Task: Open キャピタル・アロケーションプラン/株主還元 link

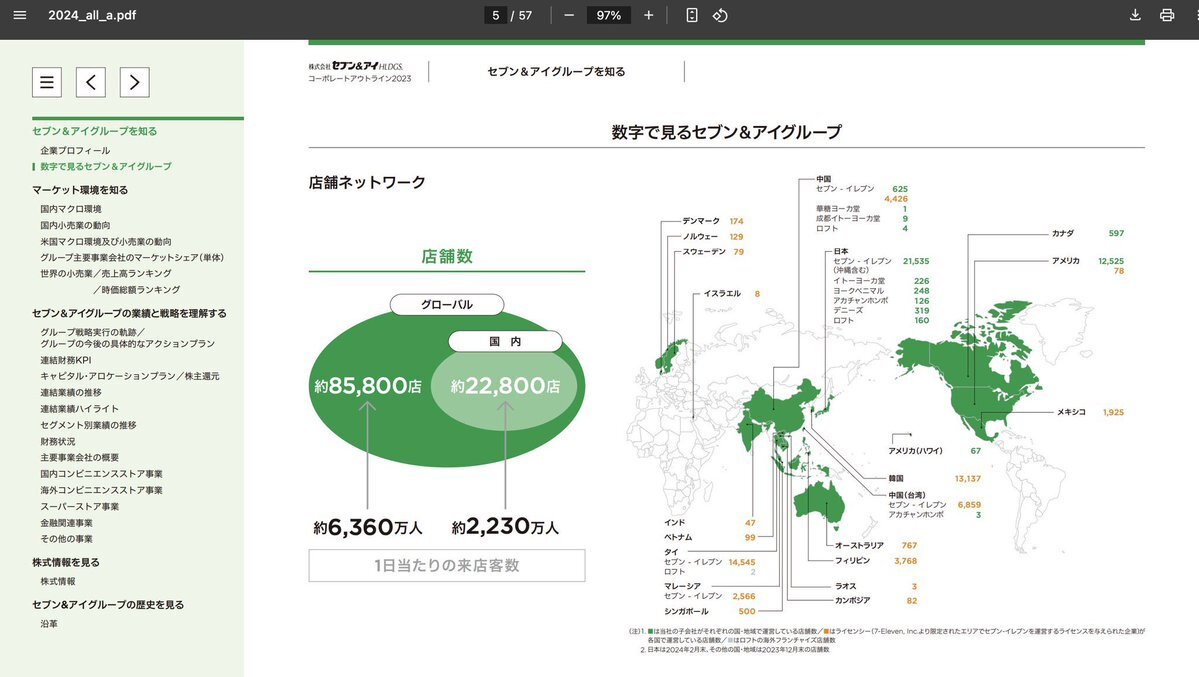Action: [x=130, y=376]
